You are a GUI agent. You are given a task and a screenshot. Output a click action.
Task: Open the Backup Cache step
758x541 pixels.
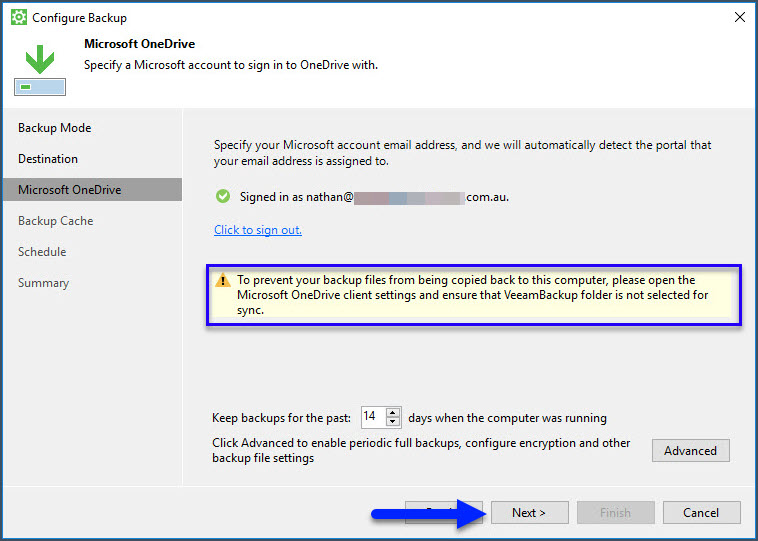(55, 221)
